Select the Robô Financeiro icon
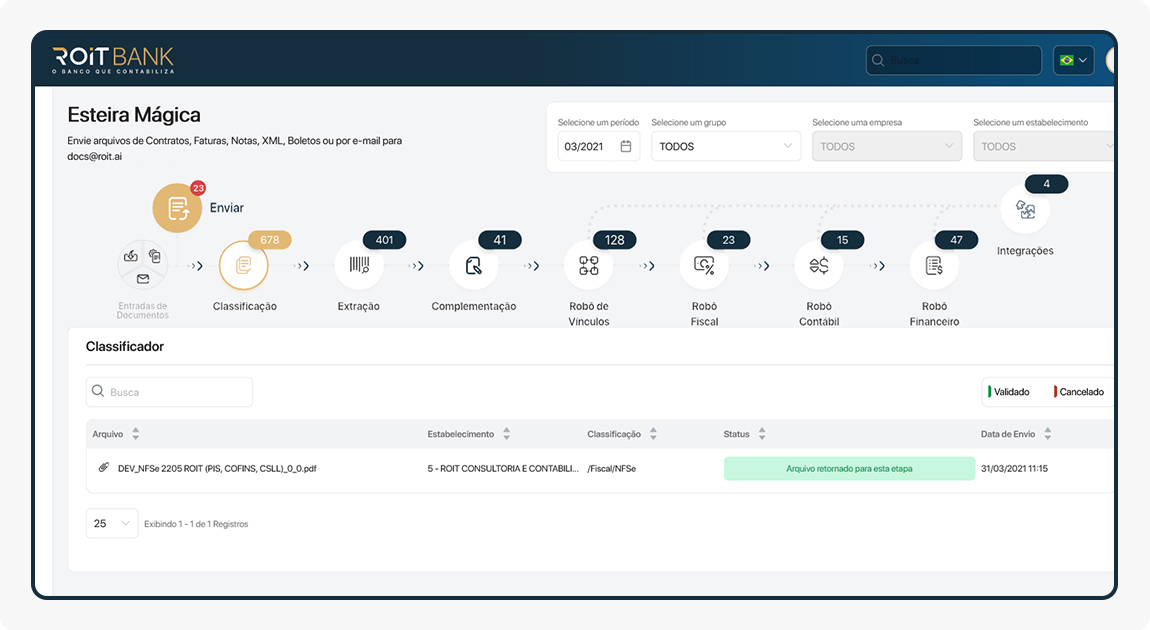This screenshot has height=630, width=1150. 934,265
